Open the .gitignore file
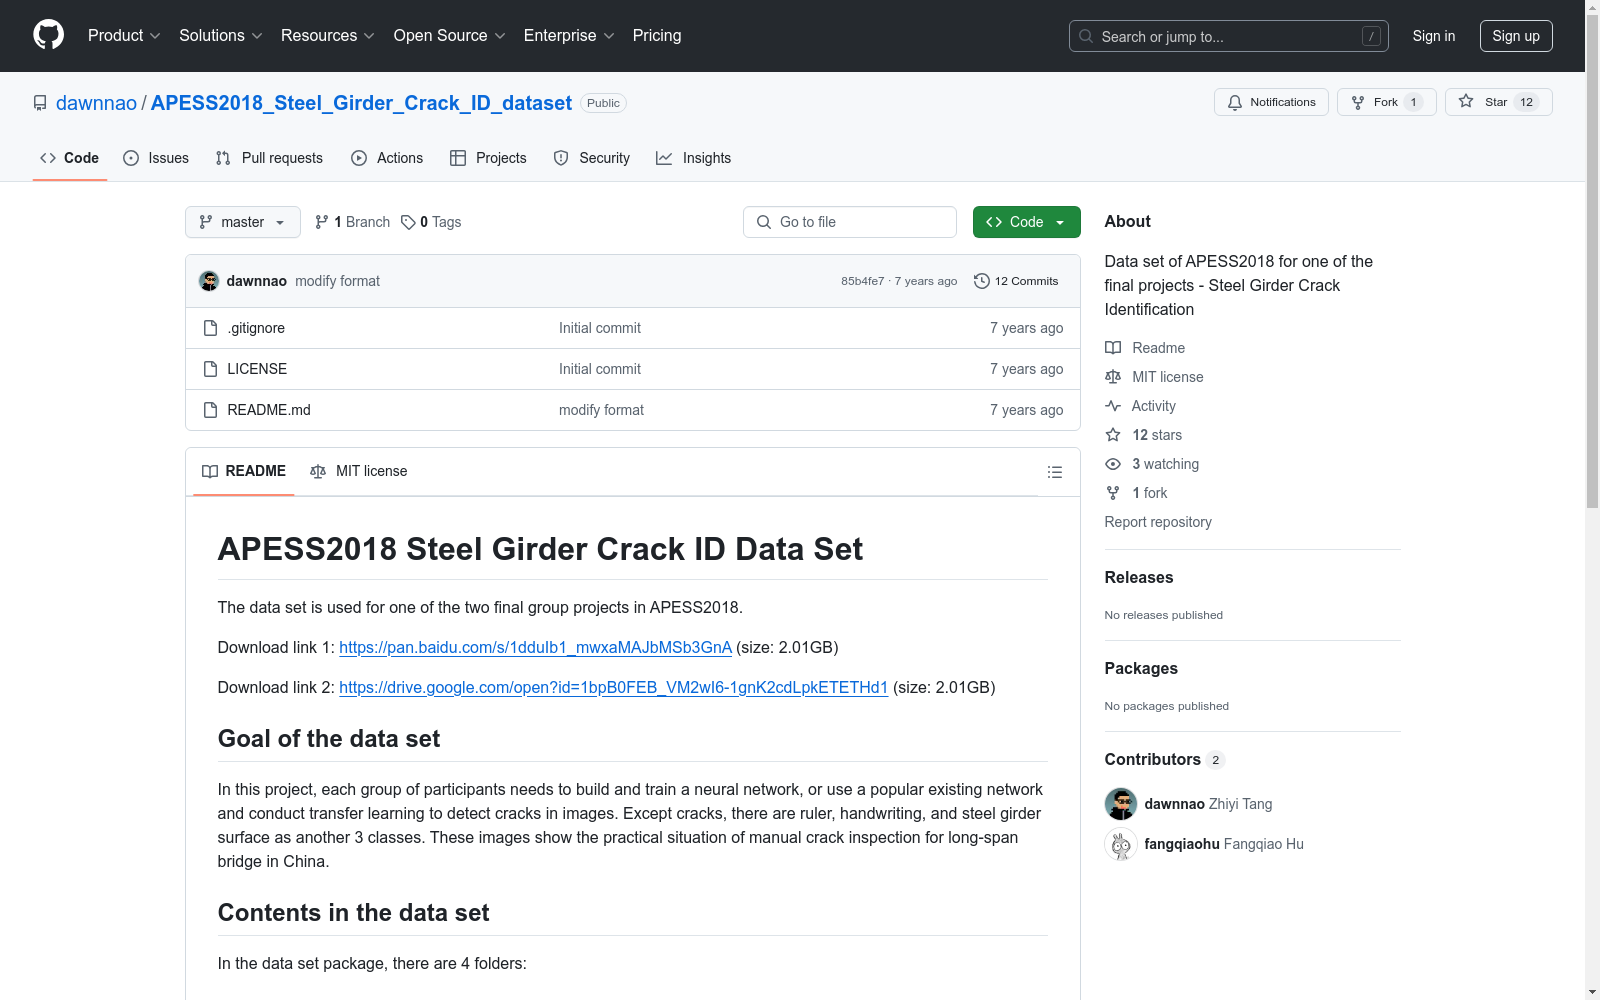The width and height of the screenshot is (1600, 1000). (x=256, y=328)
